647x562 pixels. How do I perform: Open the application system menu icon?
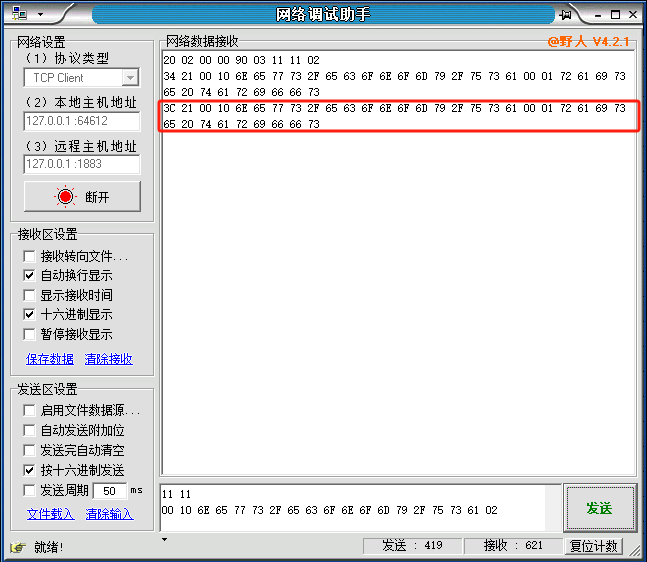[19, 14]
